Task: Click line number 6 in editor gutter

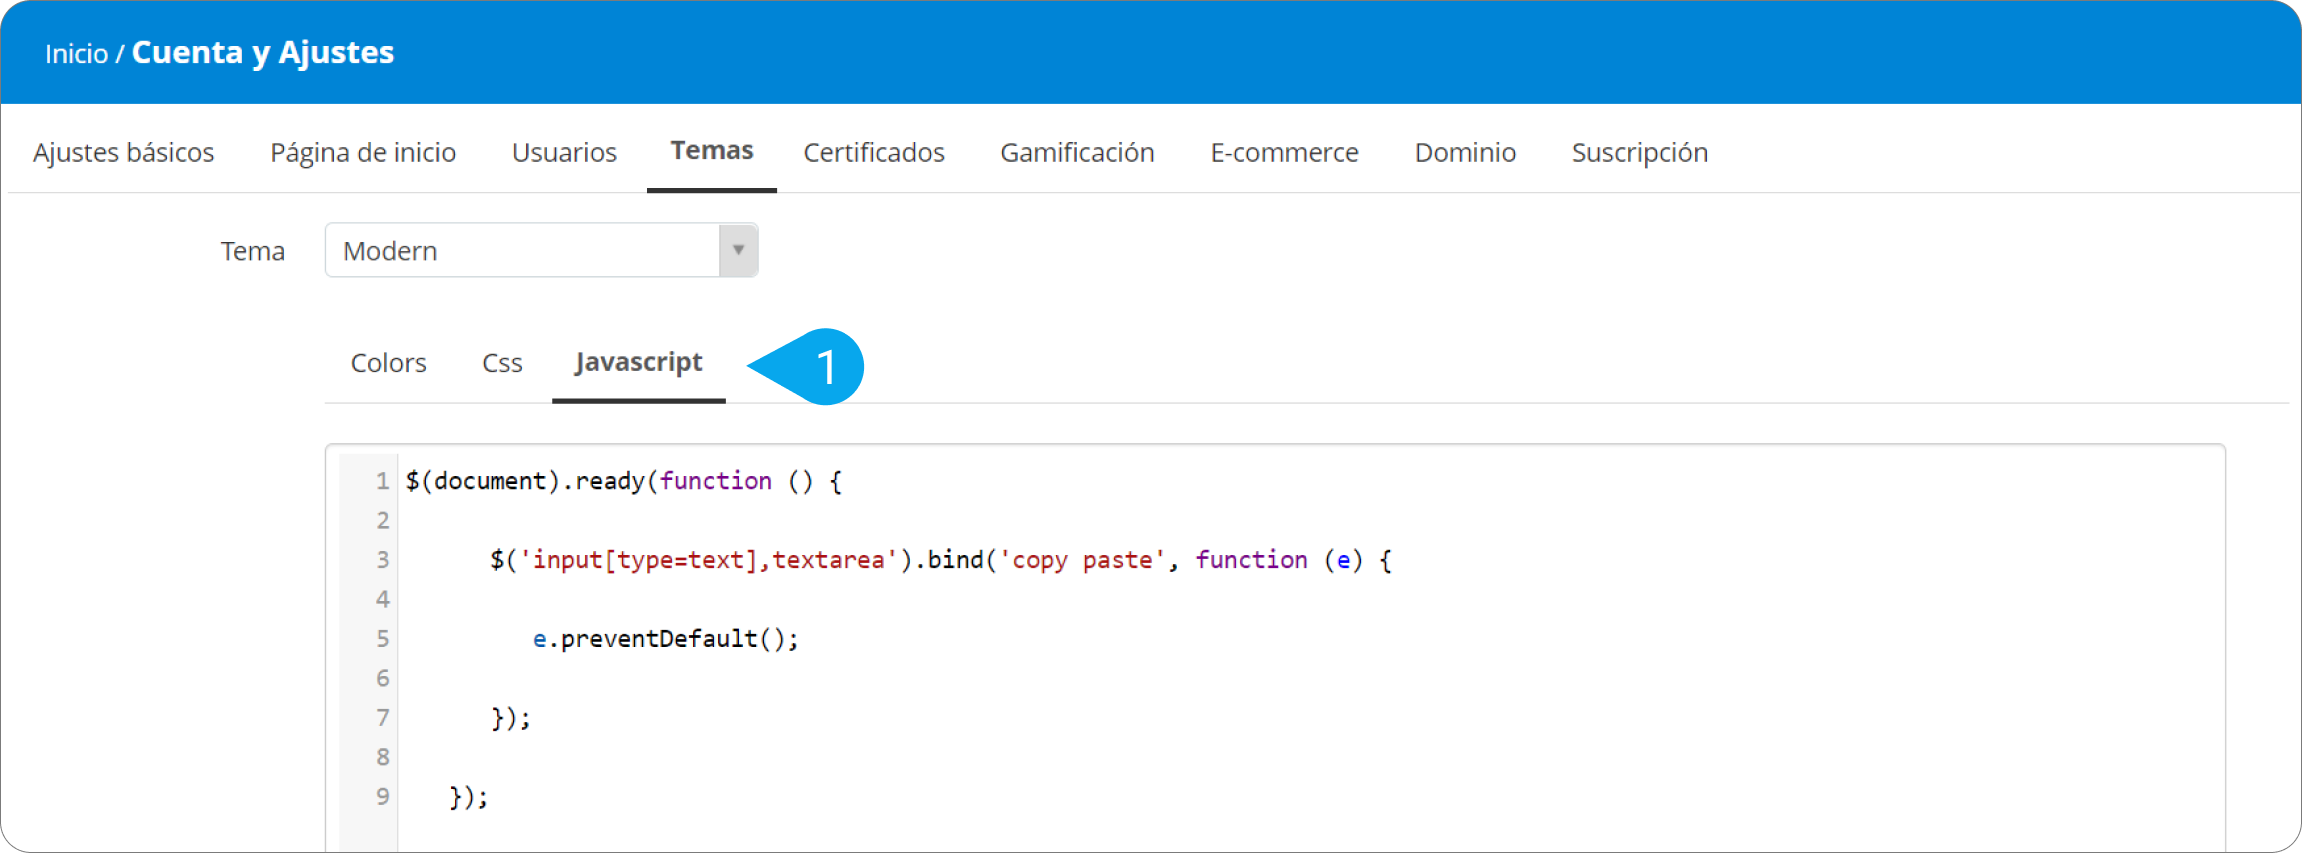Action: (382, 678)
